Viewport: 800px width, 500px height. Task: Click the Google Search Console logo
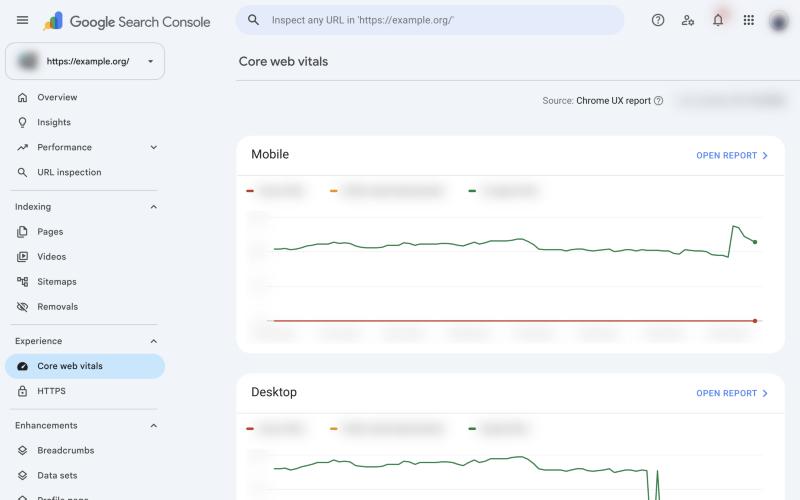tap(127, 21)
